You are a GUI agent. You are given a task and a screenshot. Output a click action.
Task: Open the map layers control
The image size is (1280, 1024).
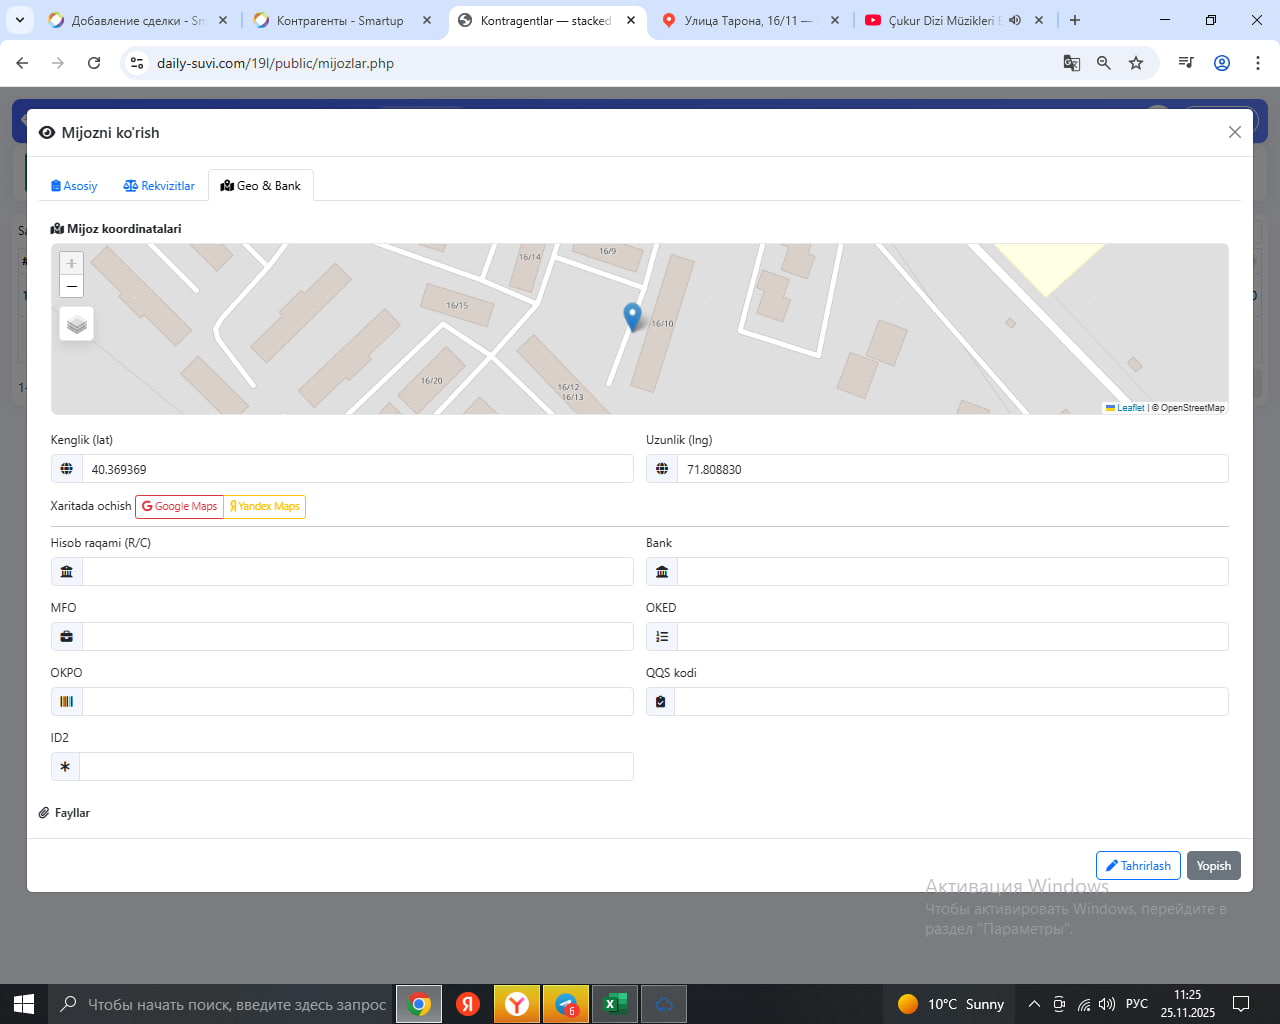(x=77, y=325)
